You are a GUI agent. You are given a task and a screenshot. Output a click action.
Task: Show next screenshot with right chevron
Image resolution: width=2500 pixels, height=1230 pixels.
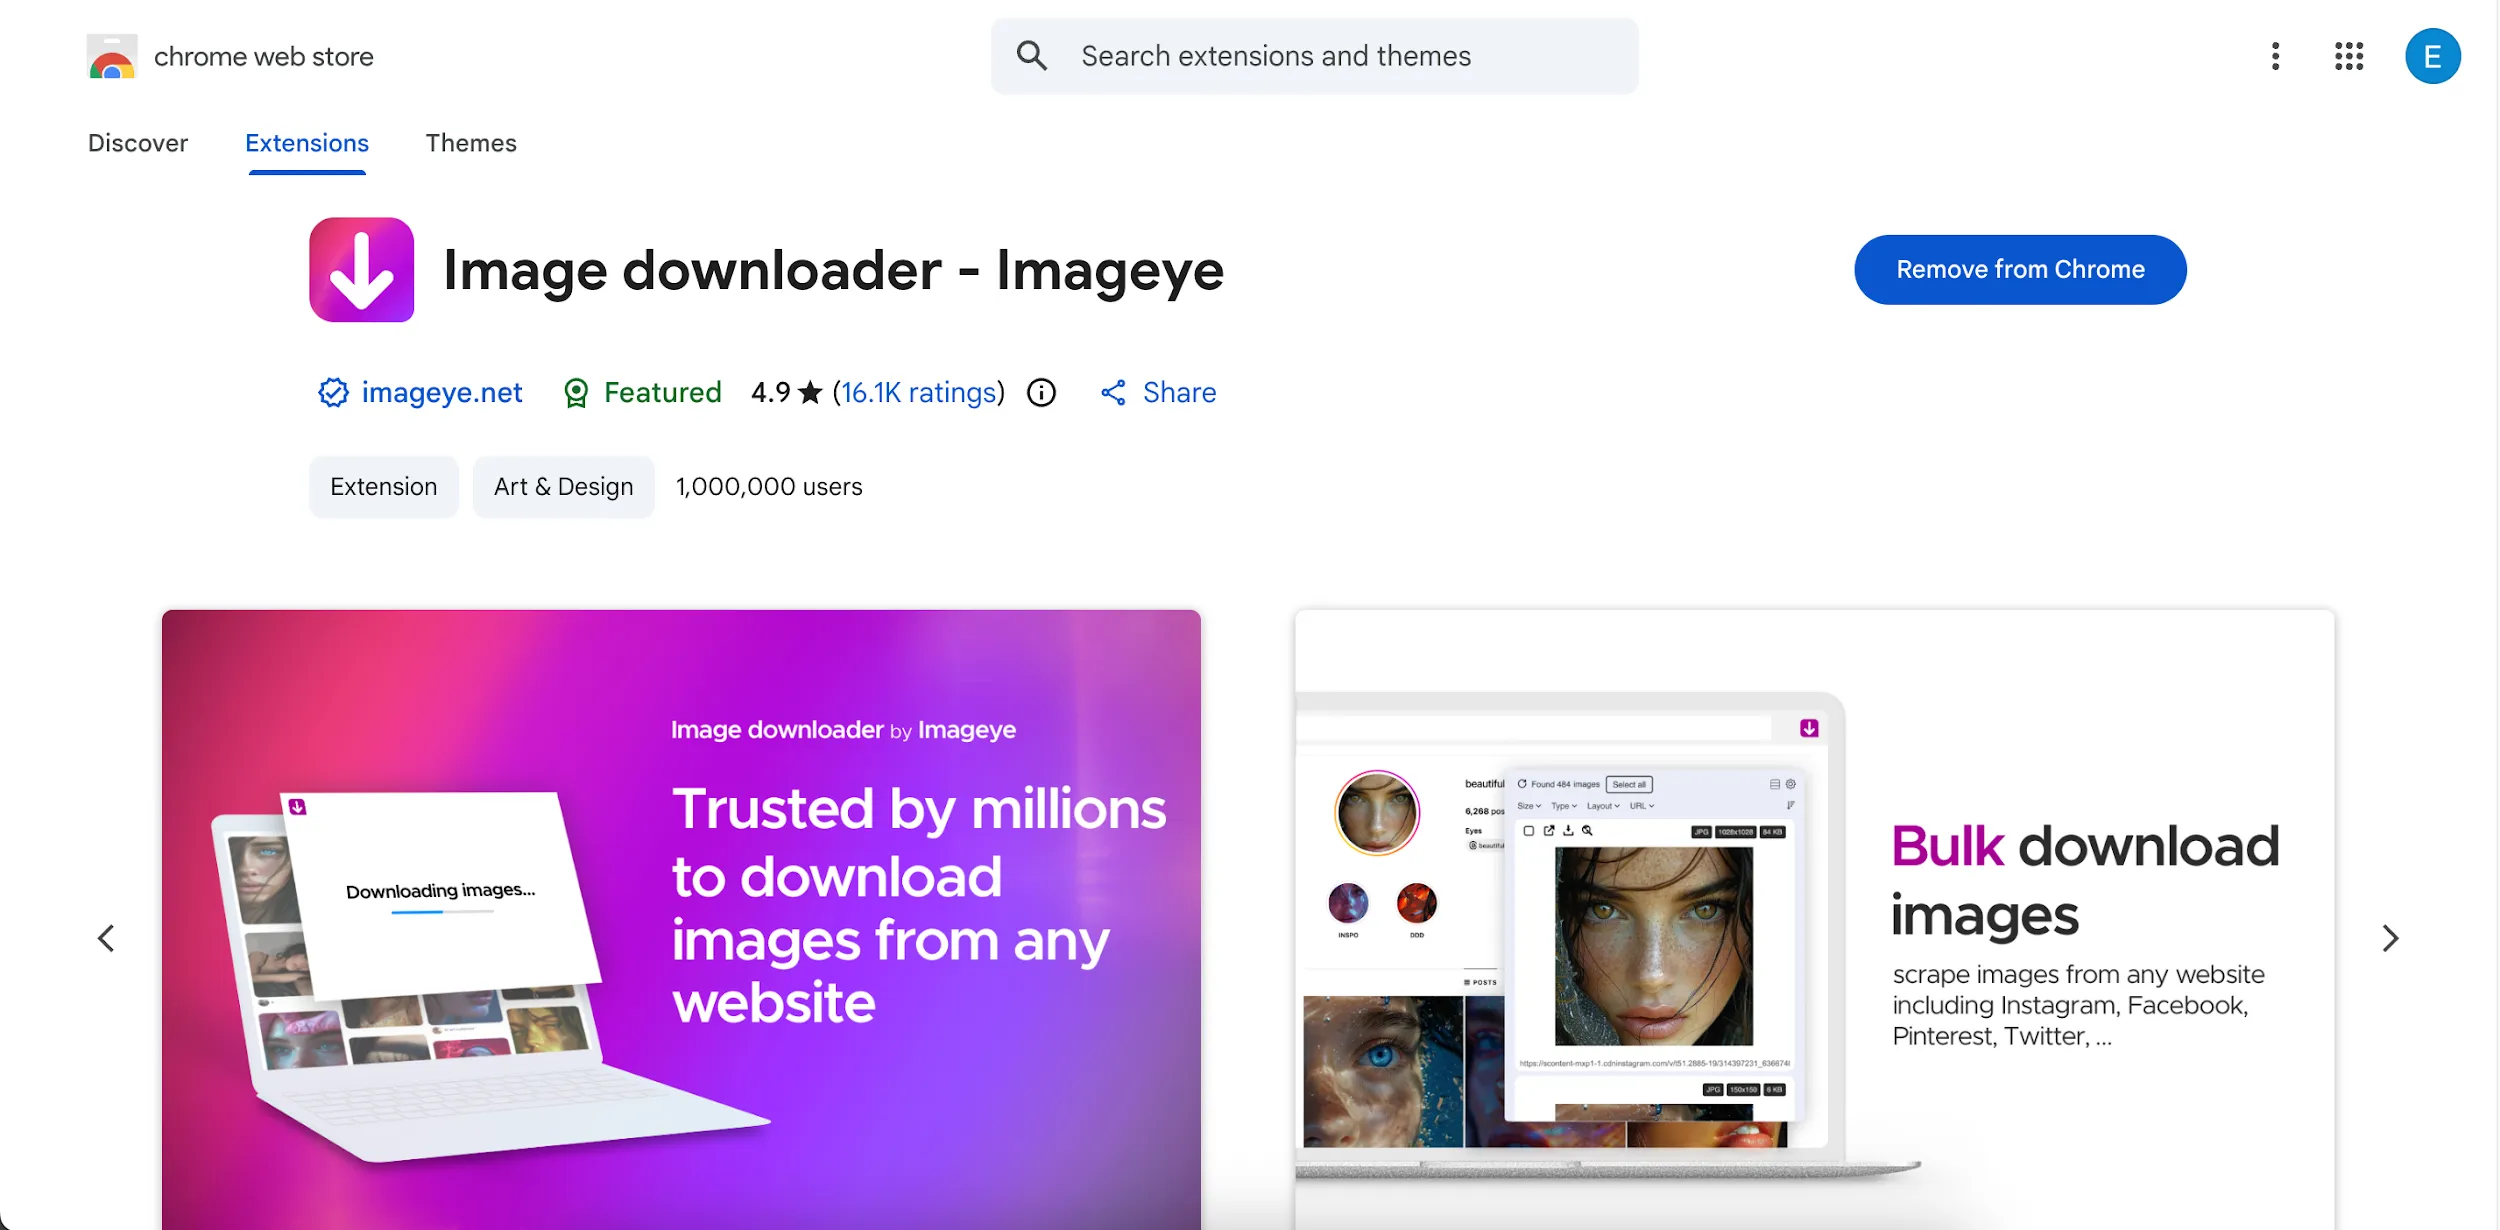click(x=2390, y=938)
